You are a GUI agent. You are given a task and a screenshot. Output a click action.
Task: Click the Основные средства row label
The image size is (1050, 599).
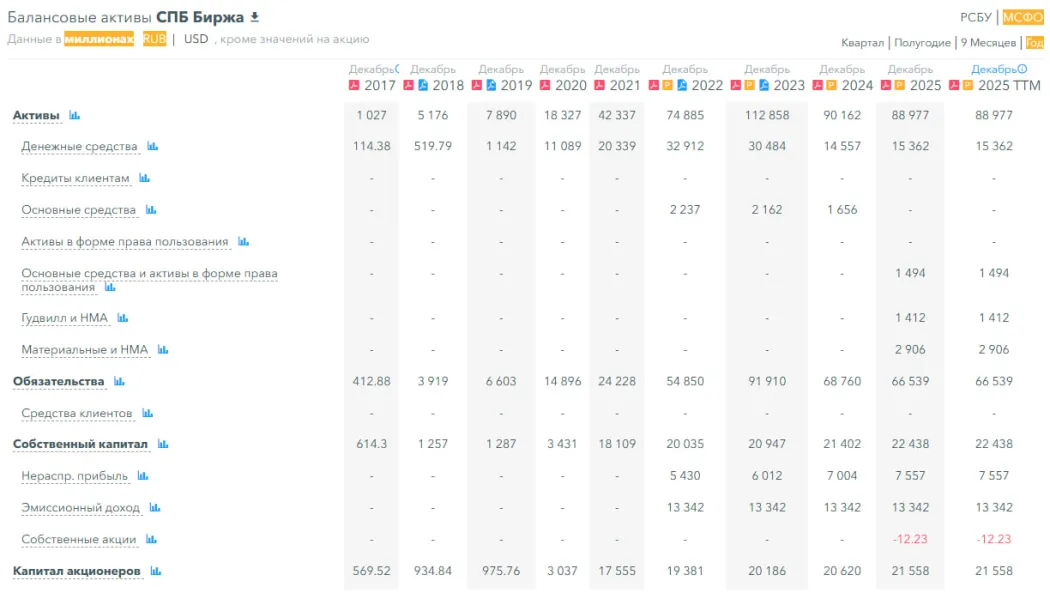coord(78,210)
